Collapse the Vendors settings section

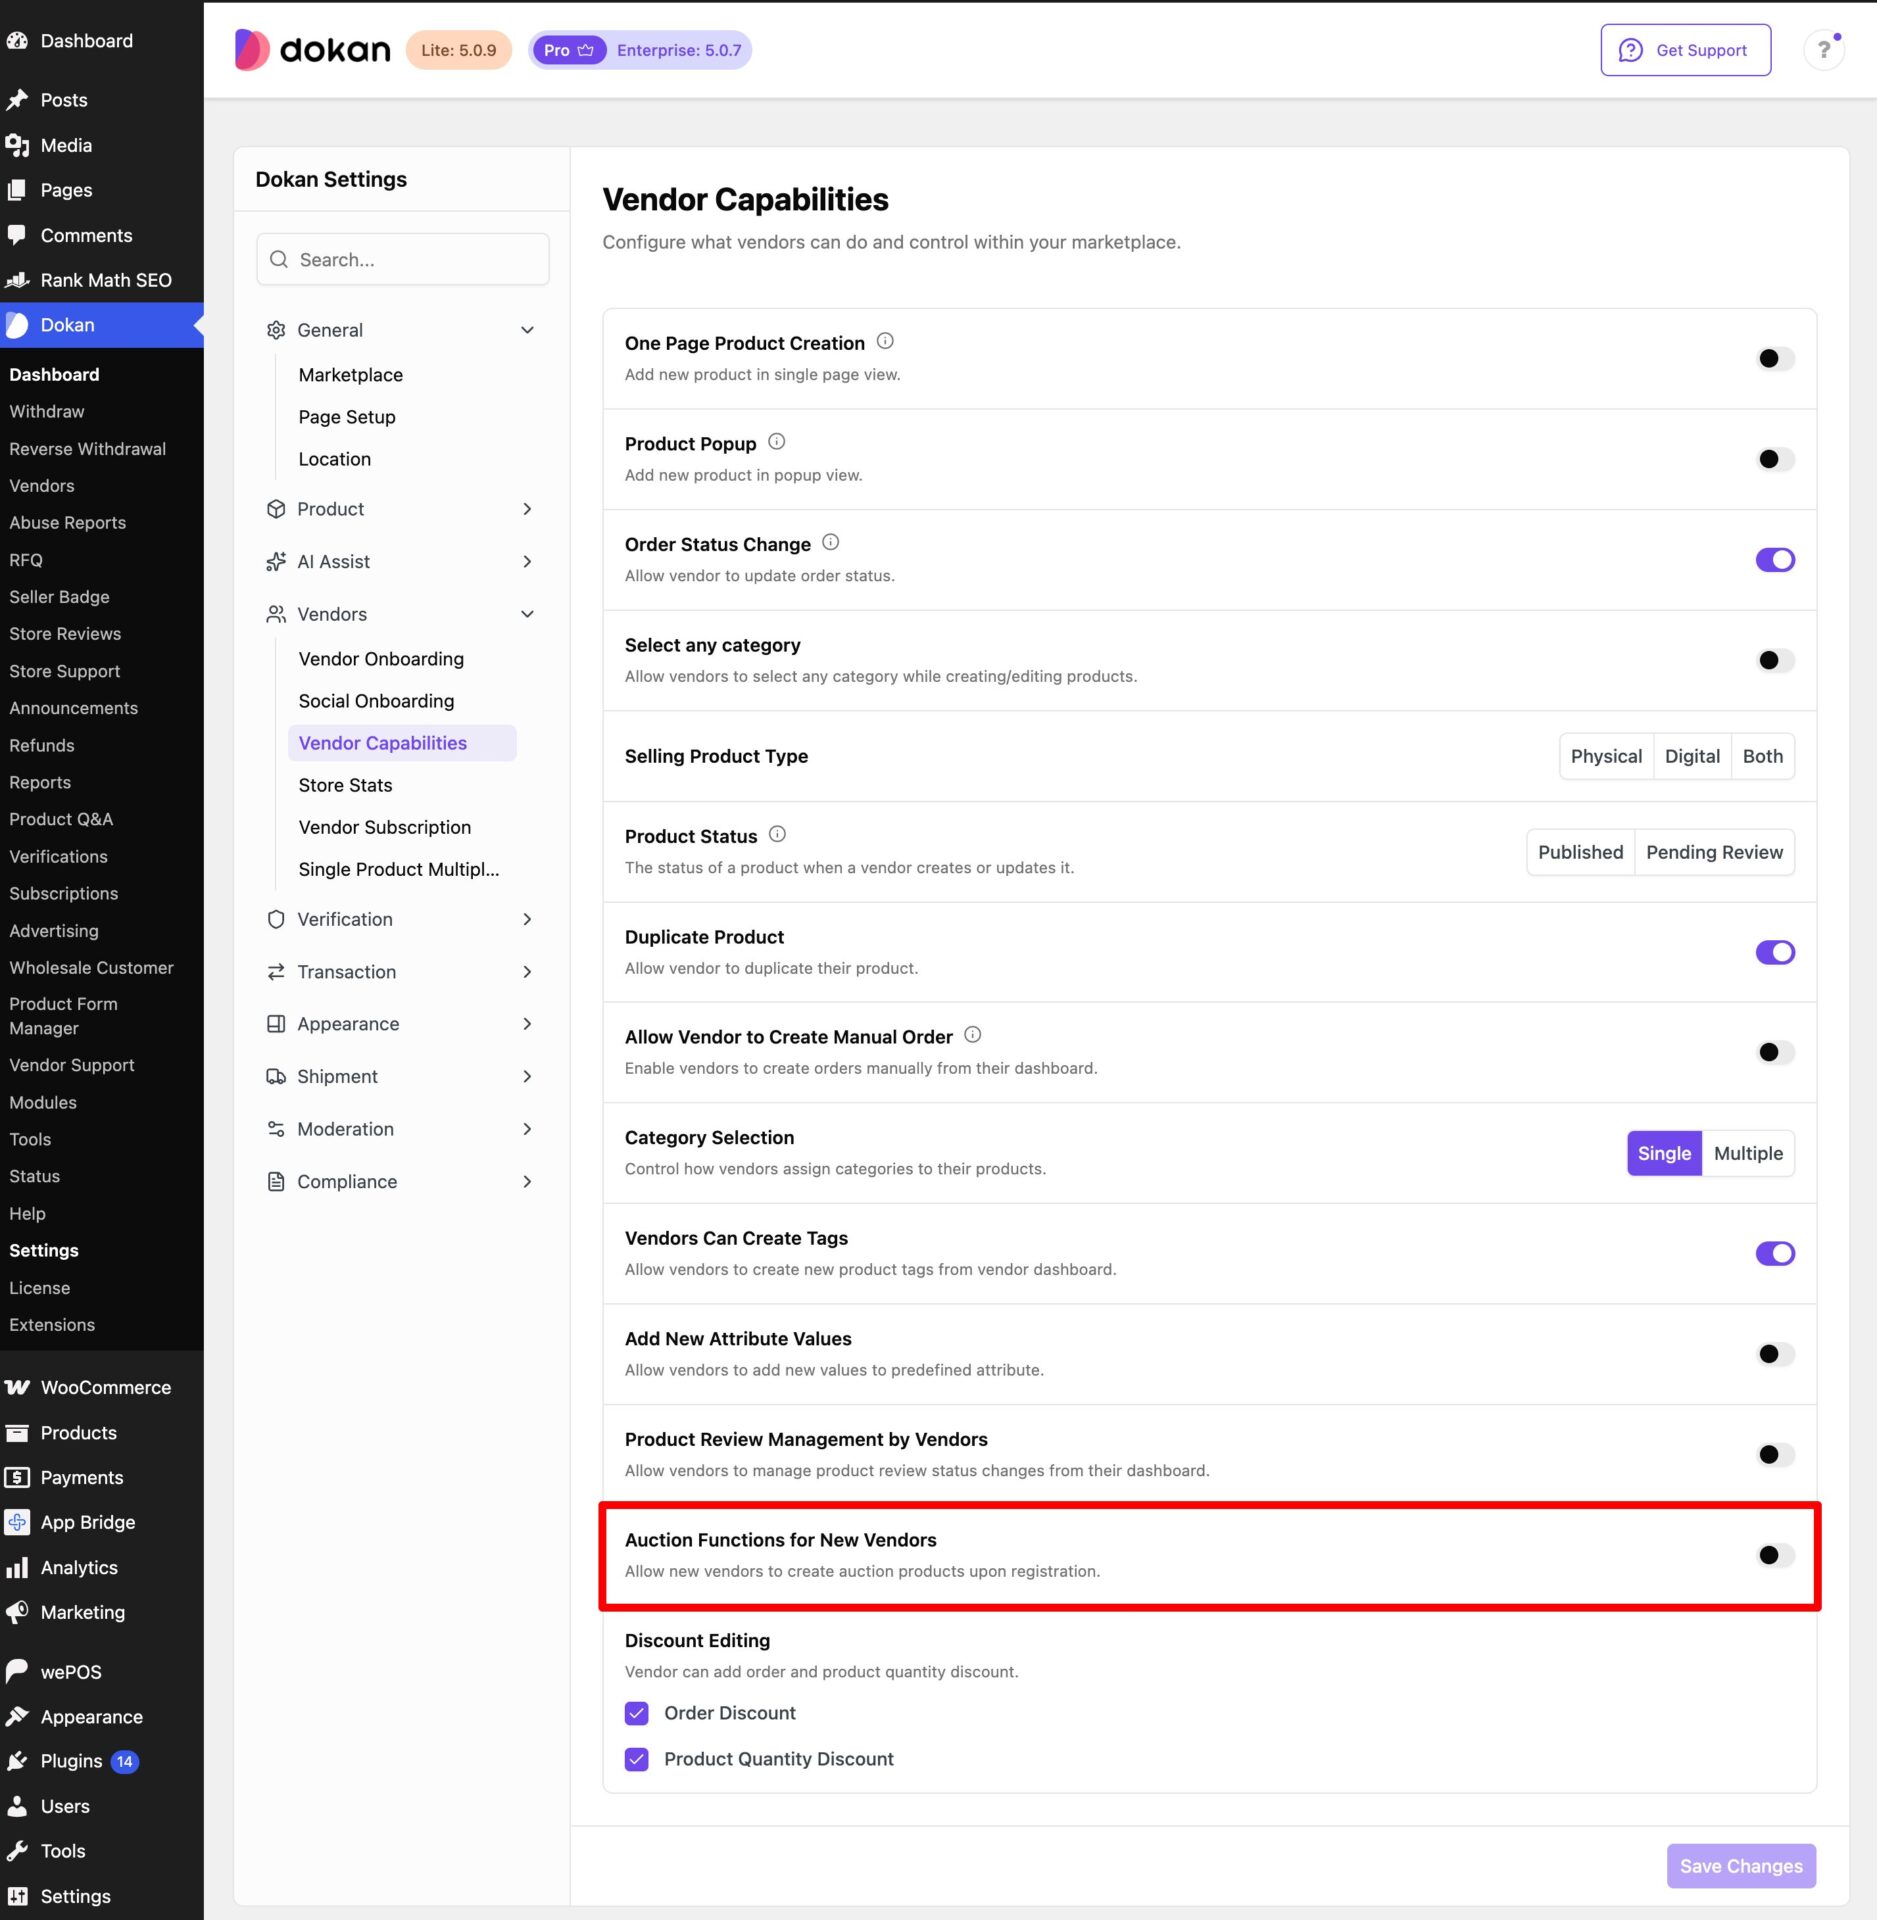[x=402, y=614]
